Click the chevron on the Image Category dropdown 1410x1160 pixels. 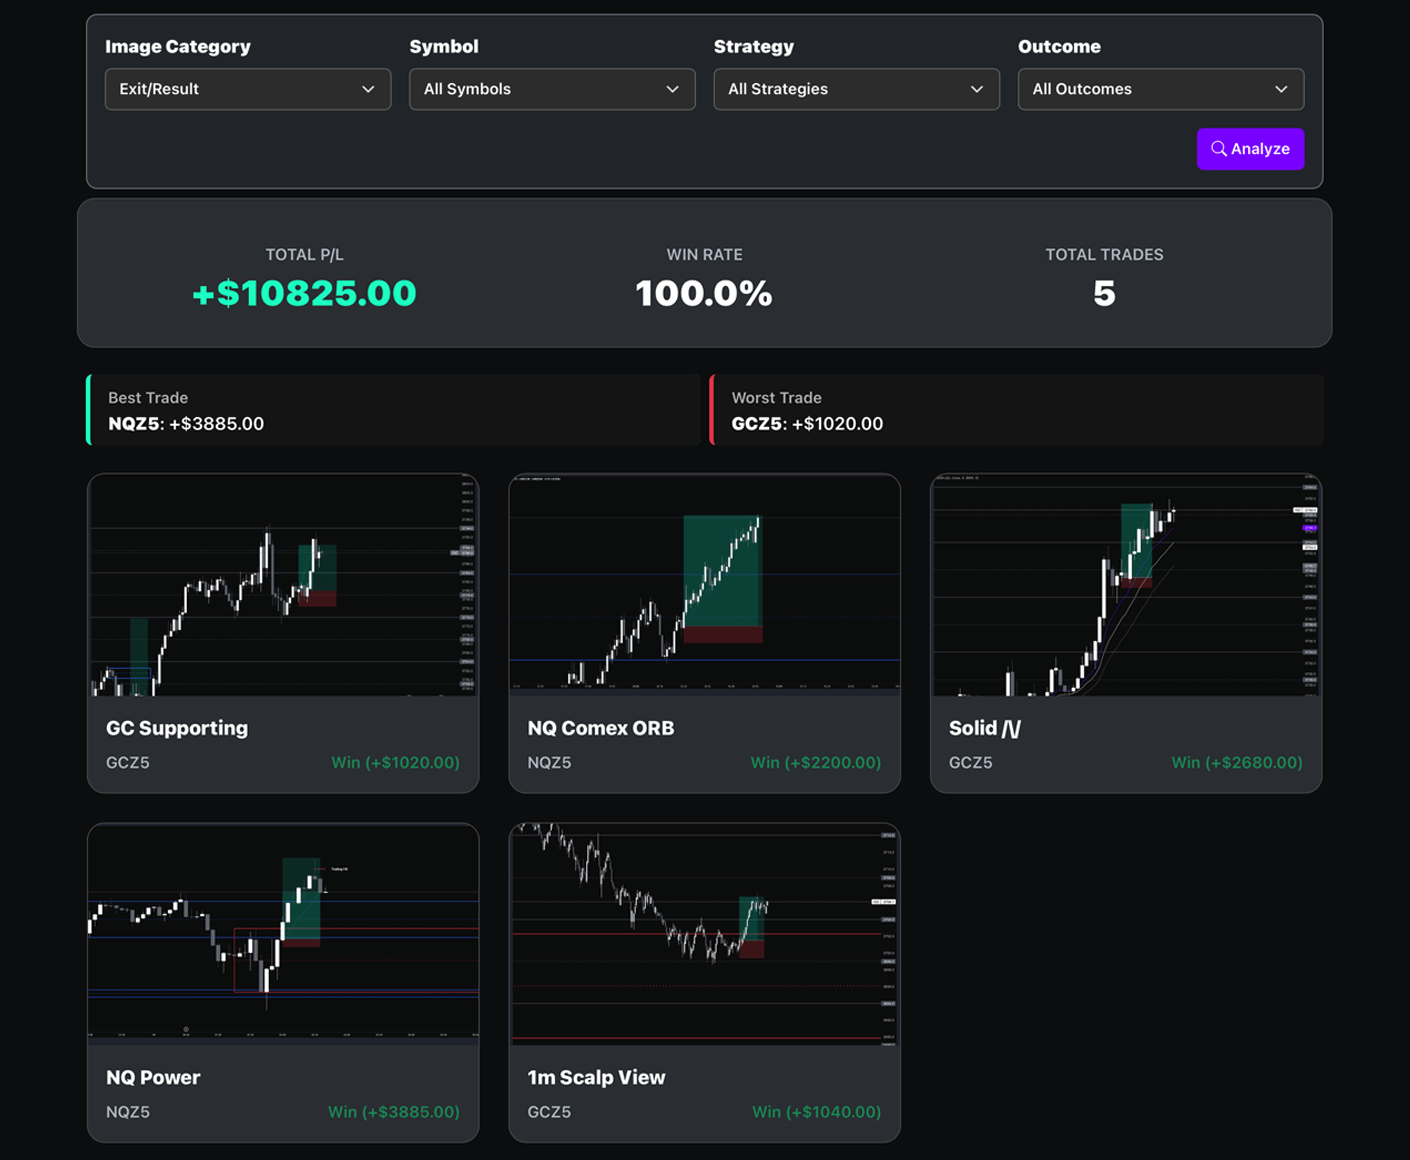point(367,89)
